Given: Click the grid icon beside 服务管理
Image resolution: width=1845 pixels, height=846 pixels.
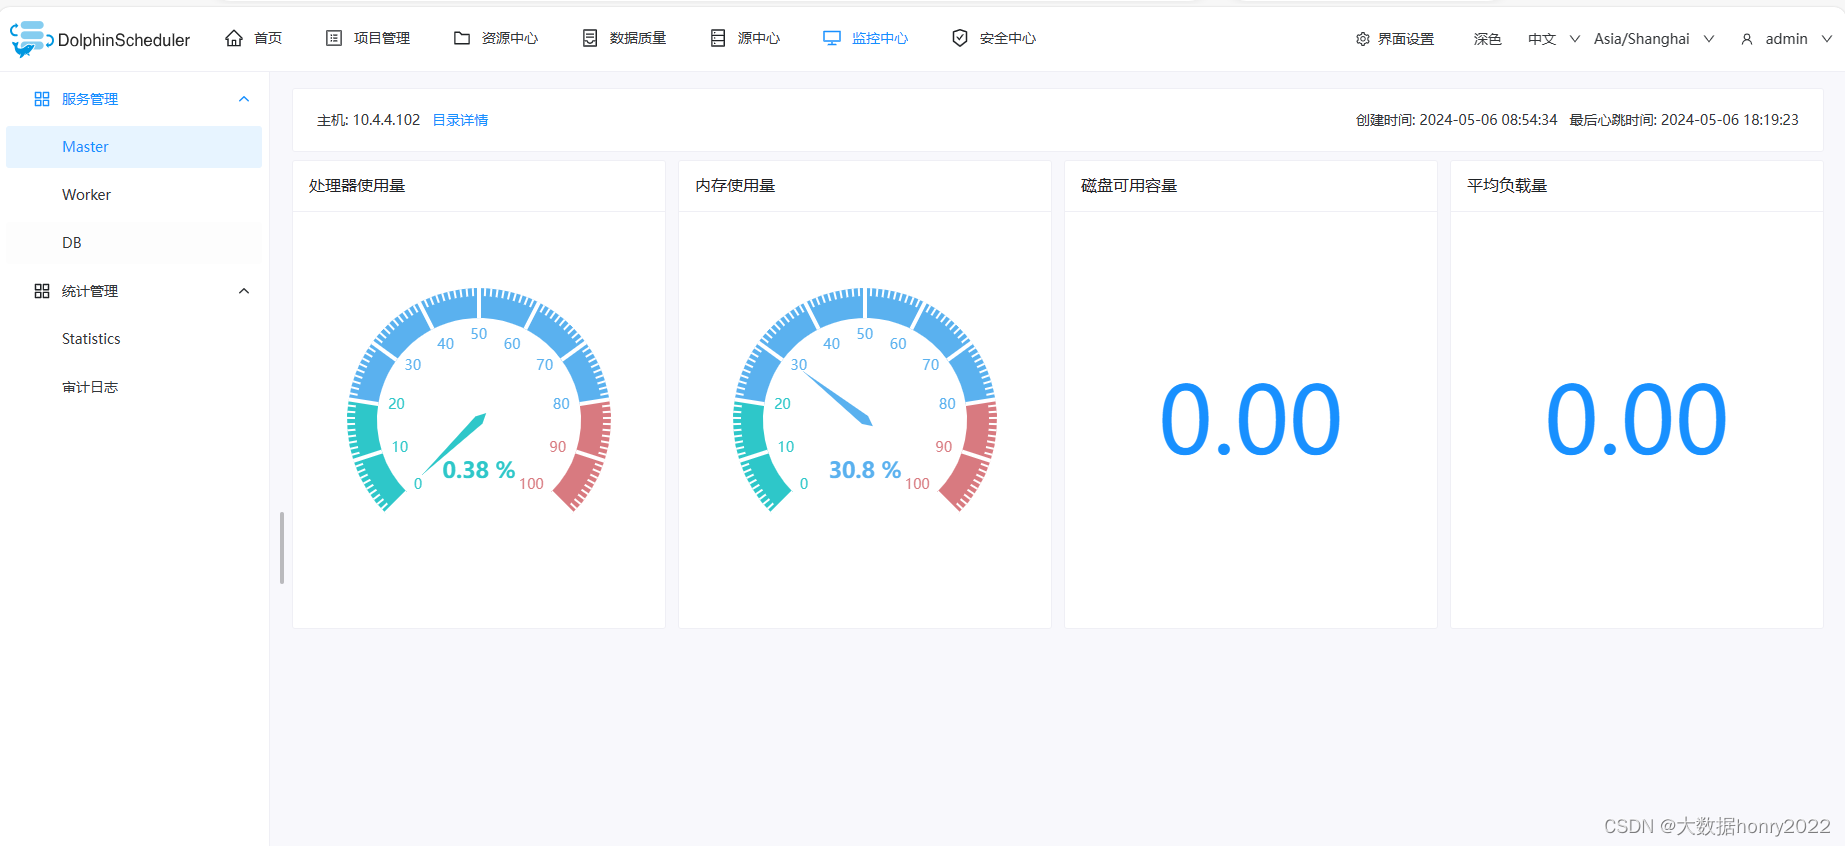Looking at the screenshot, I should coord(42,99).
